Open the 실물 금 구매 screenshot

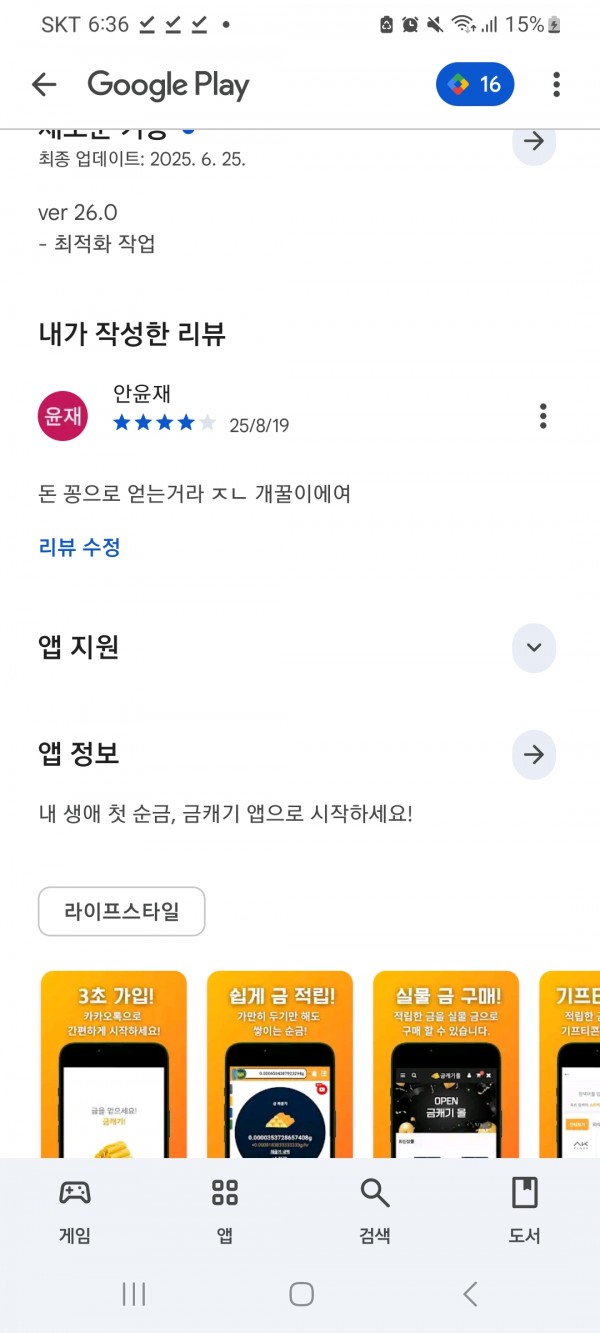click(446, 1064)
